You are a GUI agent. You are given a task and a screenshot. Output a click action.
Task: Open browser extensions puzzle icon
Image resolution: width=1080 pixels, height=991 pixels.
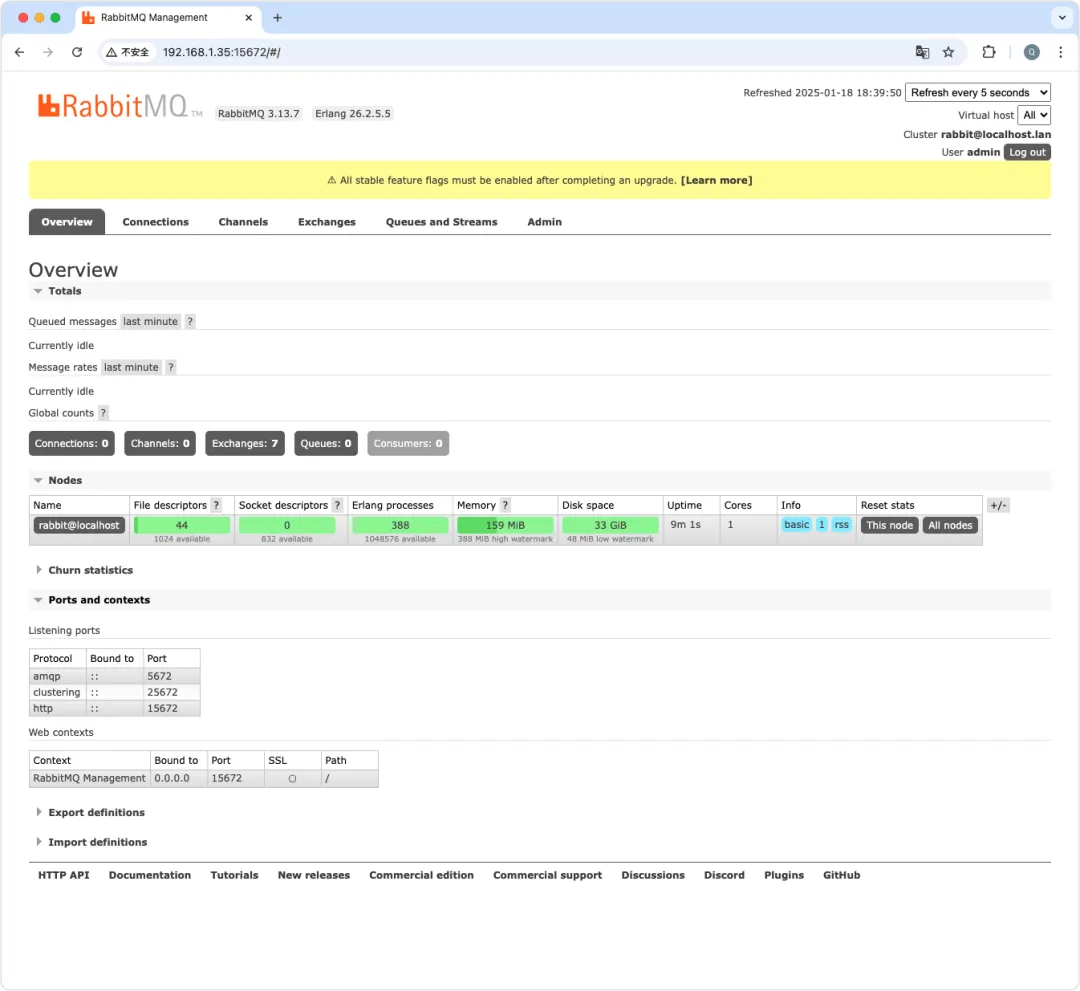(989, 52)
